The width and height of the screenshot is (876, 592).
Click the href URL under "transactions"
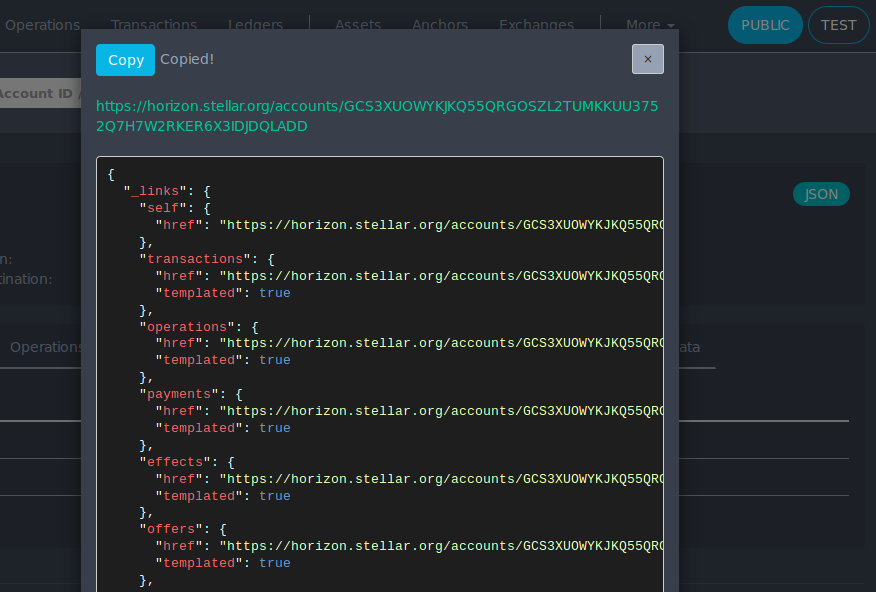click(441, 276)
